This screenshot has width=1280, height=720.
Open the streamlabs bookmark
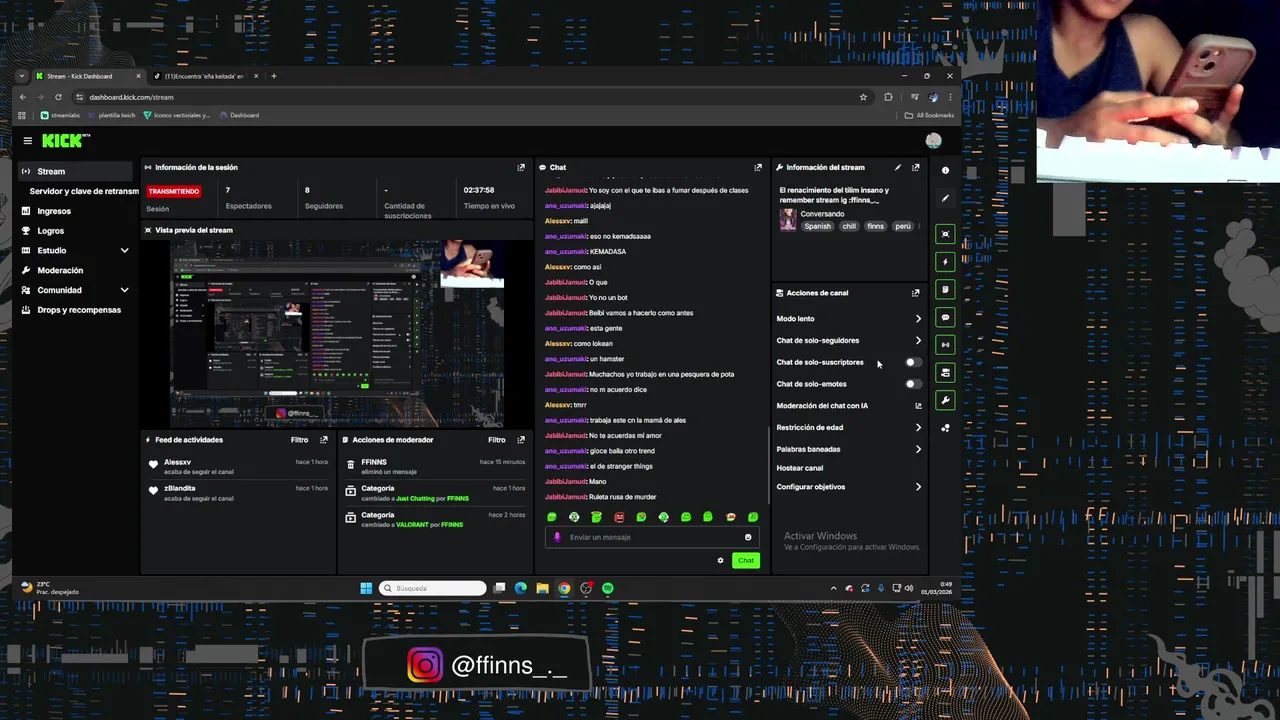[x=60, y=115]
